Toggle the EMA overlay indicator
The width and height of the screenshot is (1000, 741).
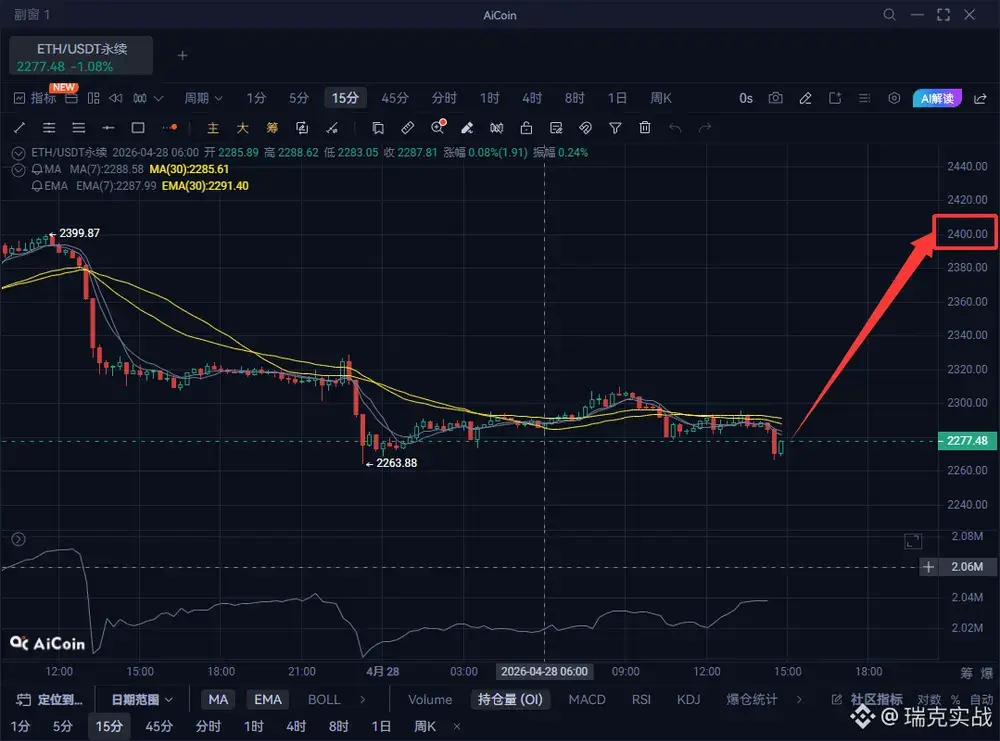268,700
